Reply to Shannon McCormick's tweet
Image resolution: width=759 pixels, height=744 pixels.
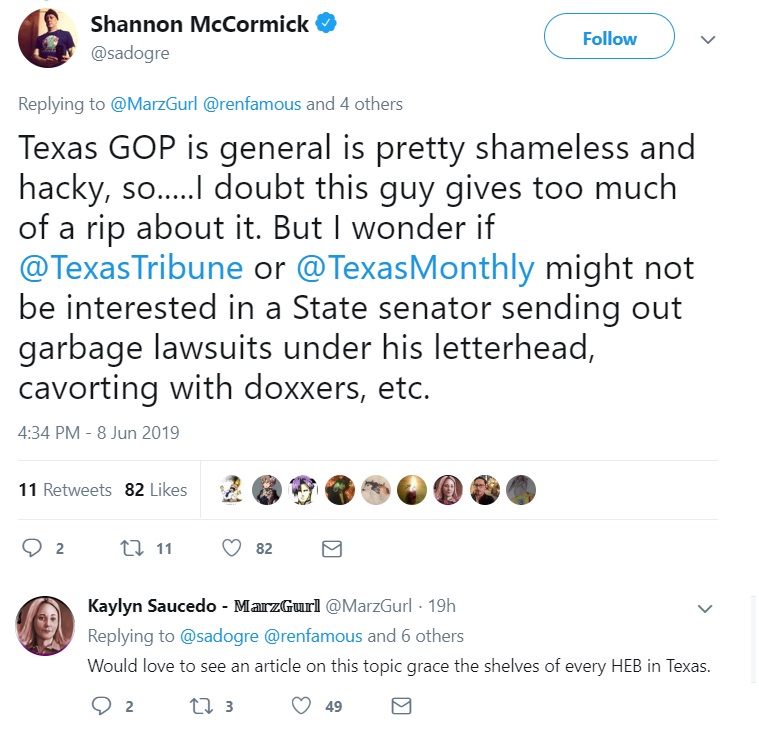pyautogui.click(x=32, y=548)
